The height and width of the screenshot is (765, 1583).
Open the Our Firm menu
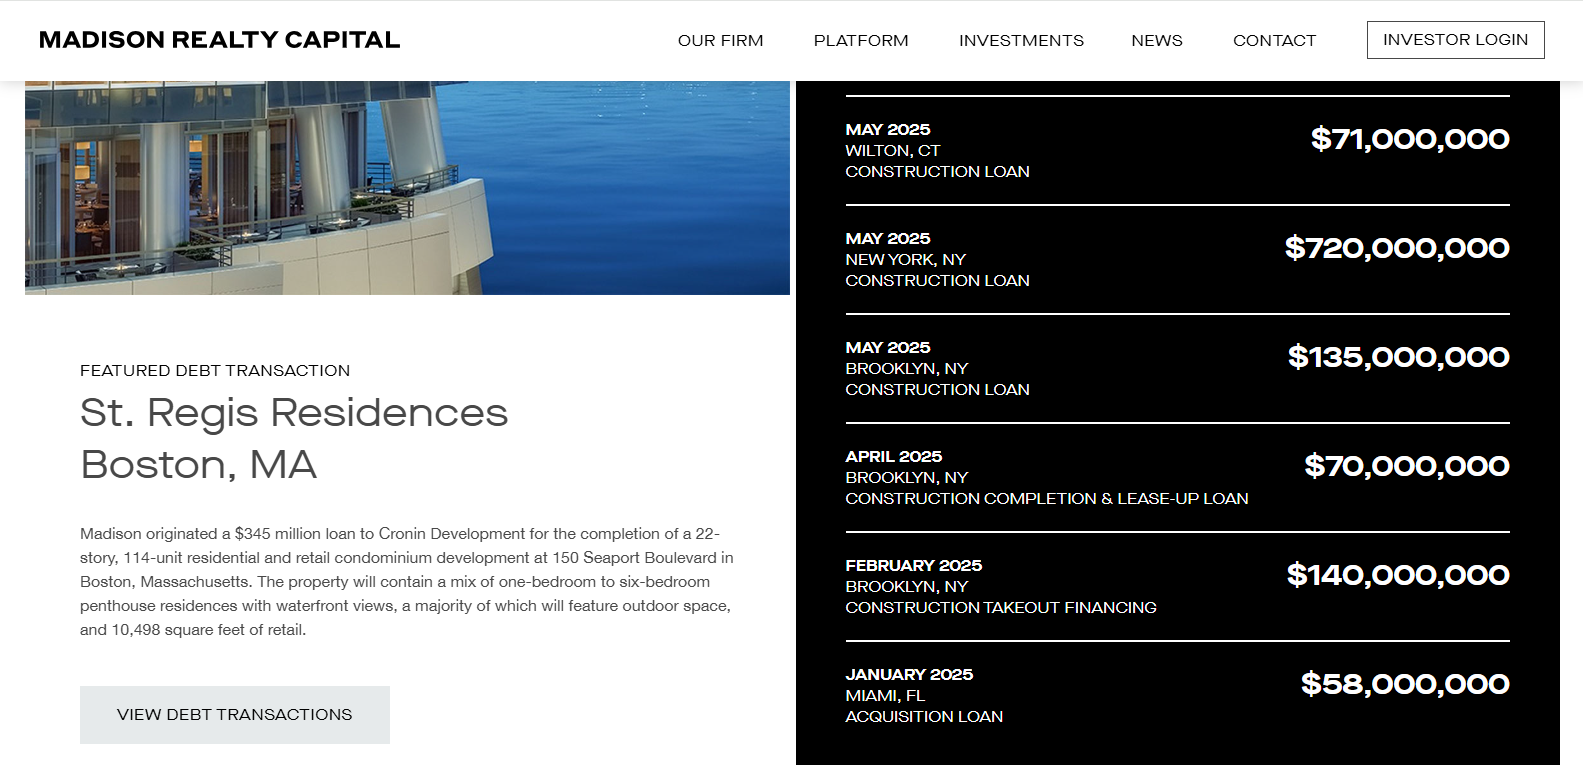(720, 41)
